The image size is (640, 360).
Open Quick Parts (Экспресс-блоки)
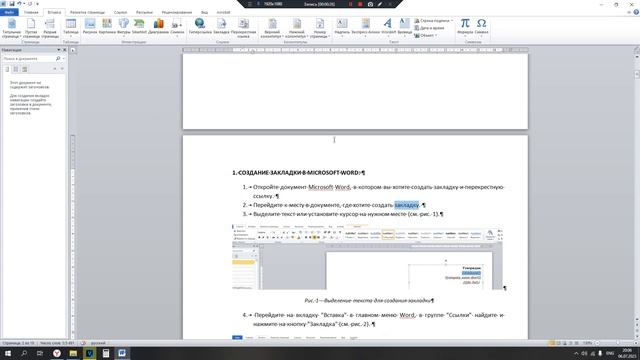(365, 27)
